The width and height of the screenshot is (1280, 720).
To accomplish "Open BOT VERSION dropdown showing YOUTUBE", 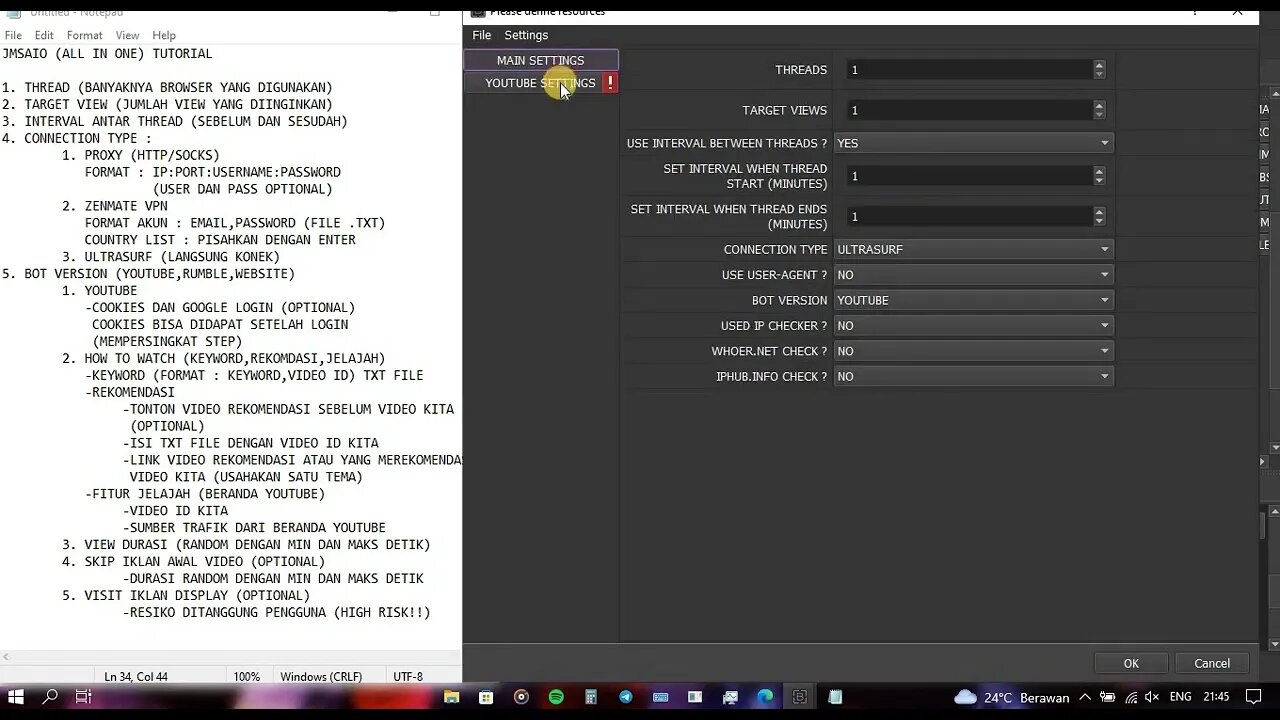I will [x=973, y=300].
